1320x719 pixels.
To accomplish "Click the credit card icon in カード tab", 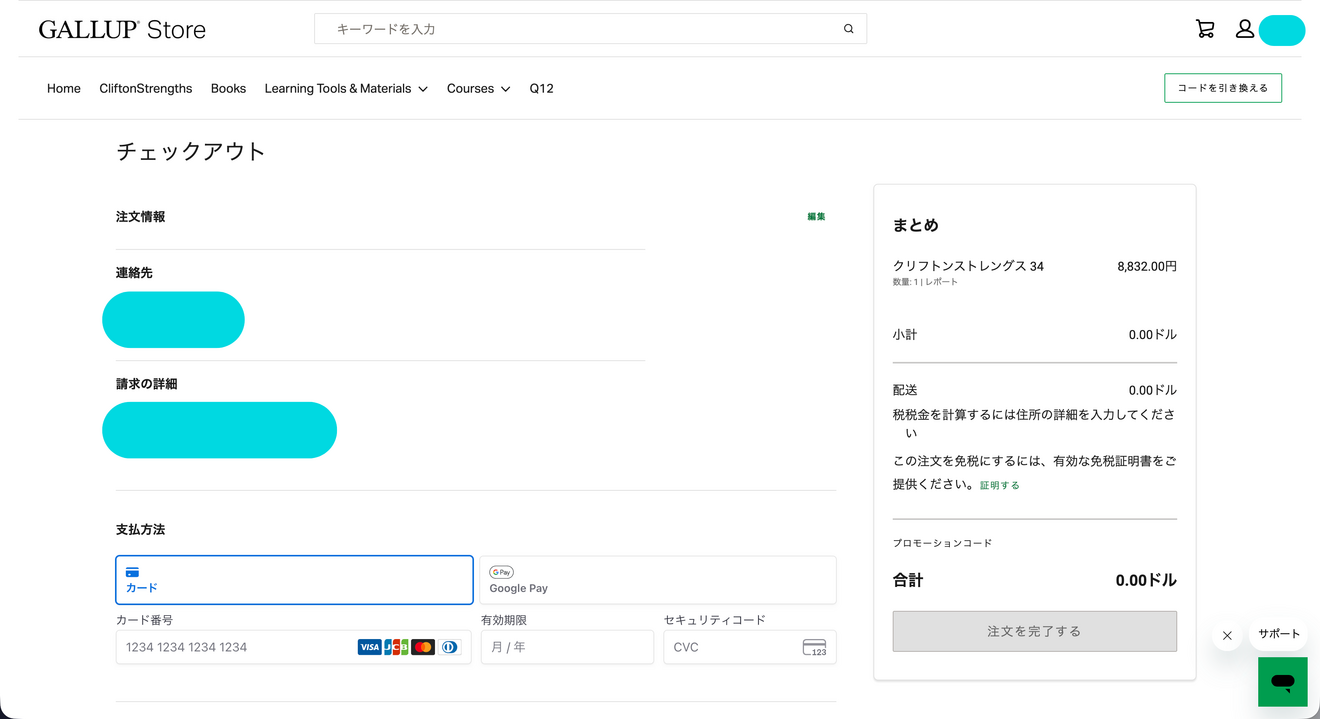I will (132, 572).
